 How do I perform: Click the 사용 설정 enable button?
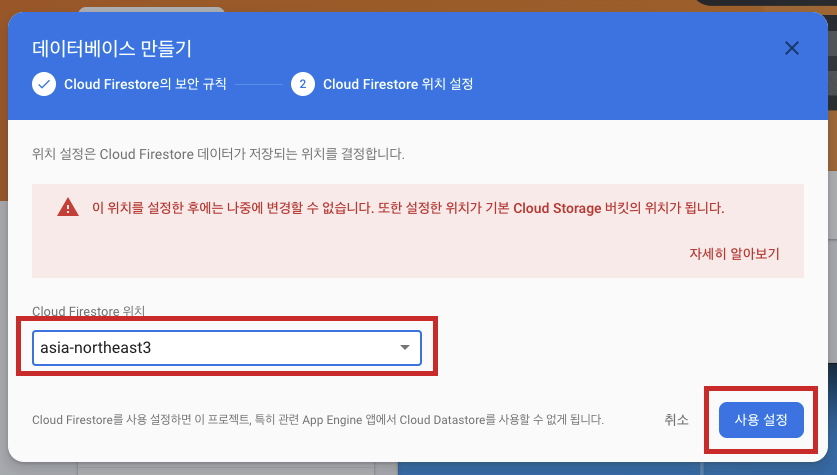coord(761,420)
